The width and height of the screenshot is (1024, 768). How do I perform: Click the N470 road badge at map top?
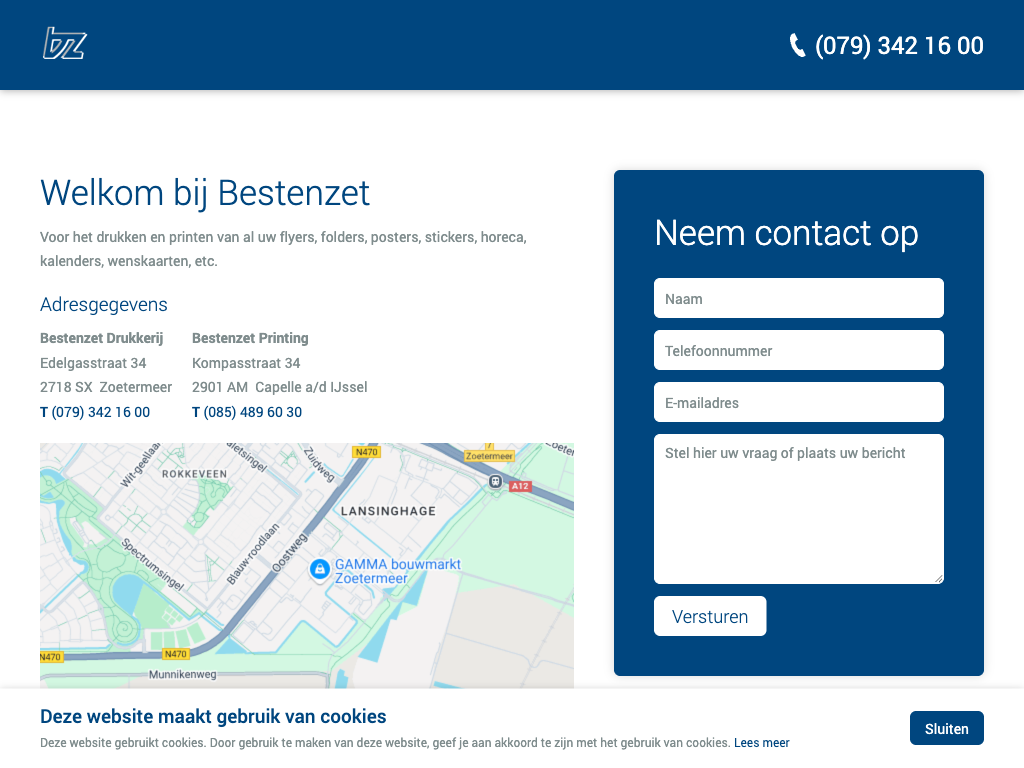(366, 452)
